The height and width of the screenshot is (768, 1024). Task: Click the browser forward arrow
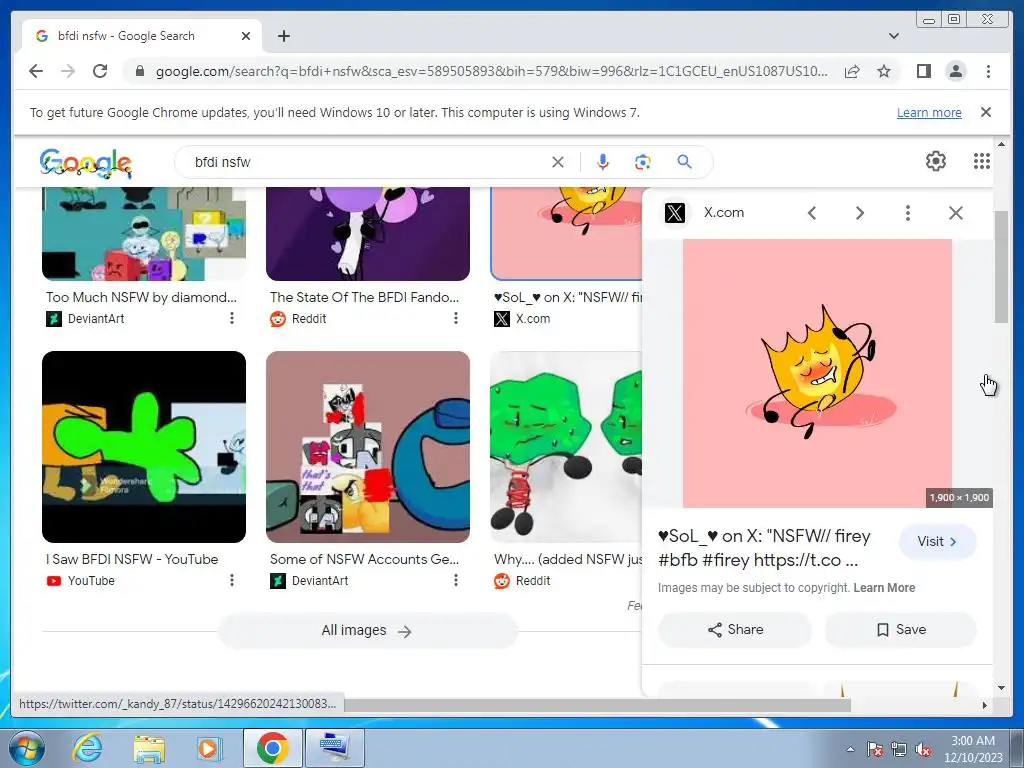[68, 71]
